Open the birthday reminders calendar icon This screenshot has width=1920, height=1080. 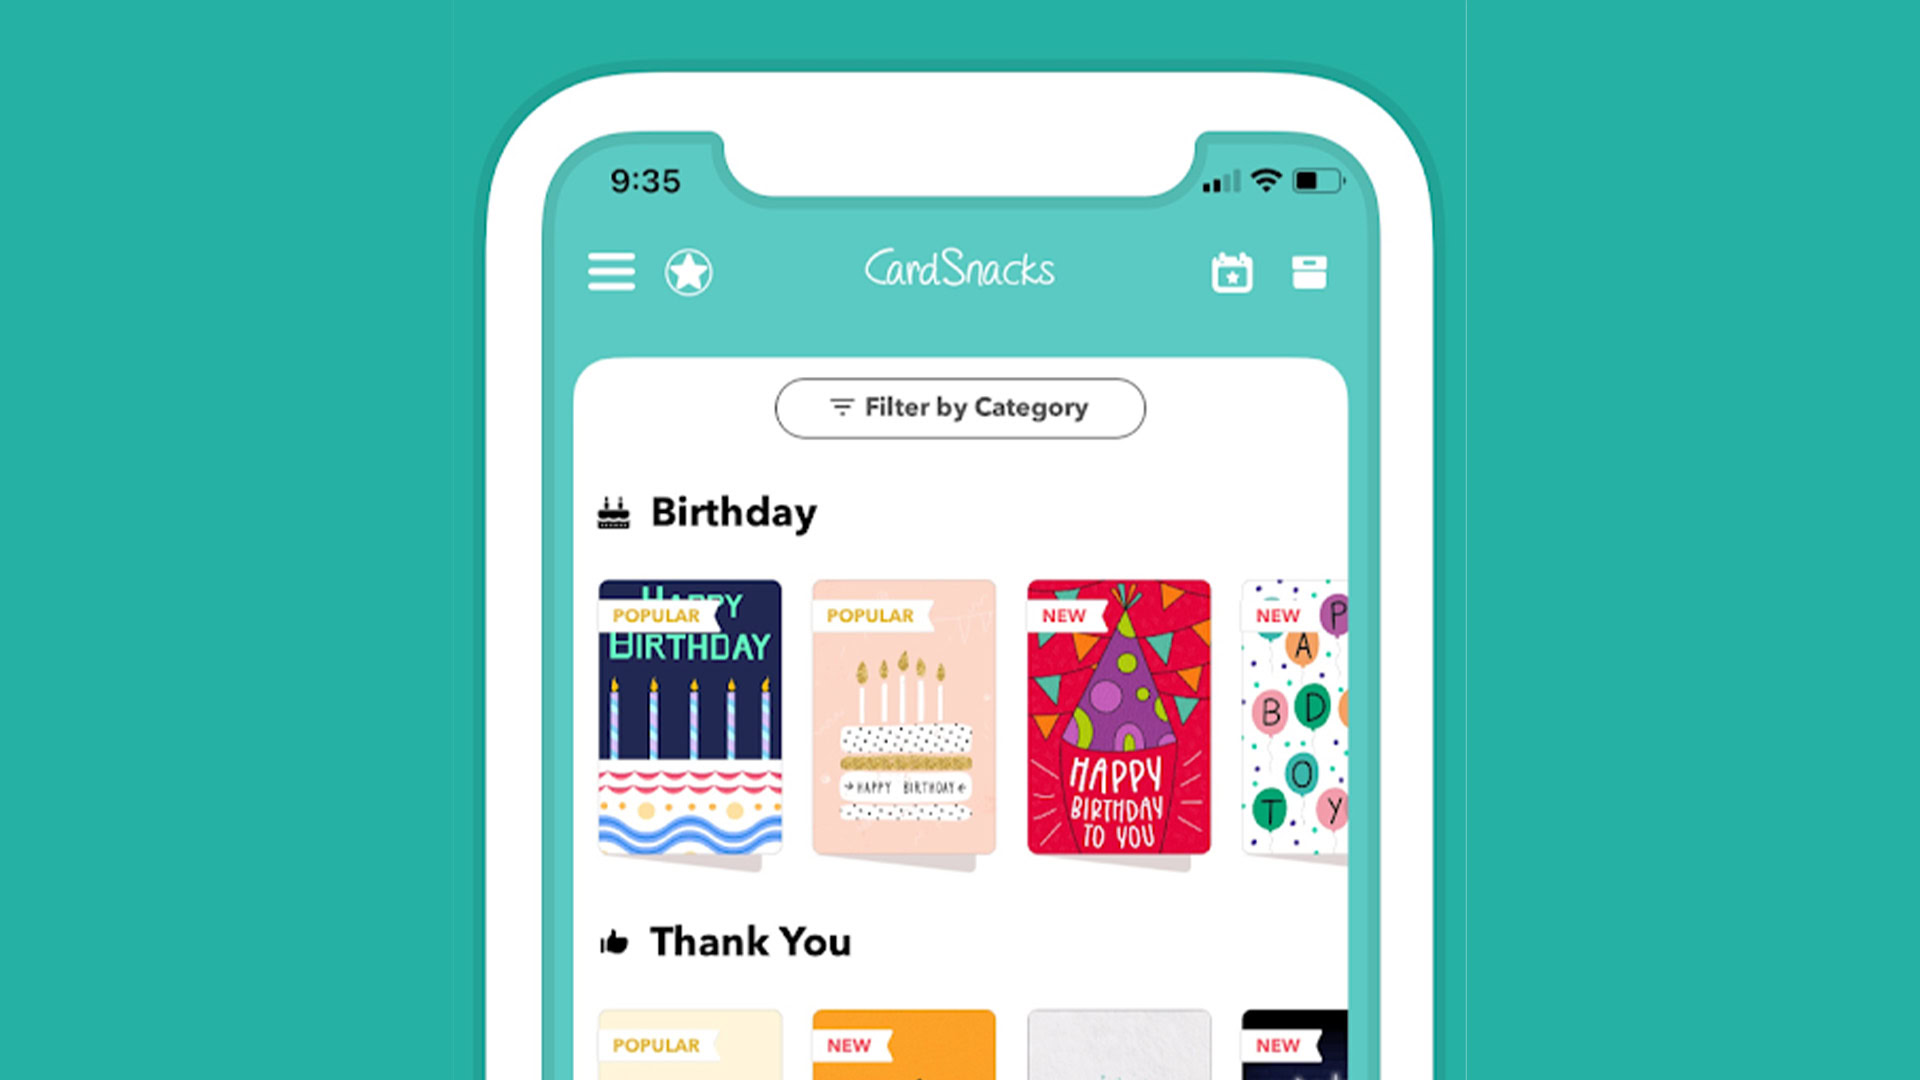[x=1229, y=273]
